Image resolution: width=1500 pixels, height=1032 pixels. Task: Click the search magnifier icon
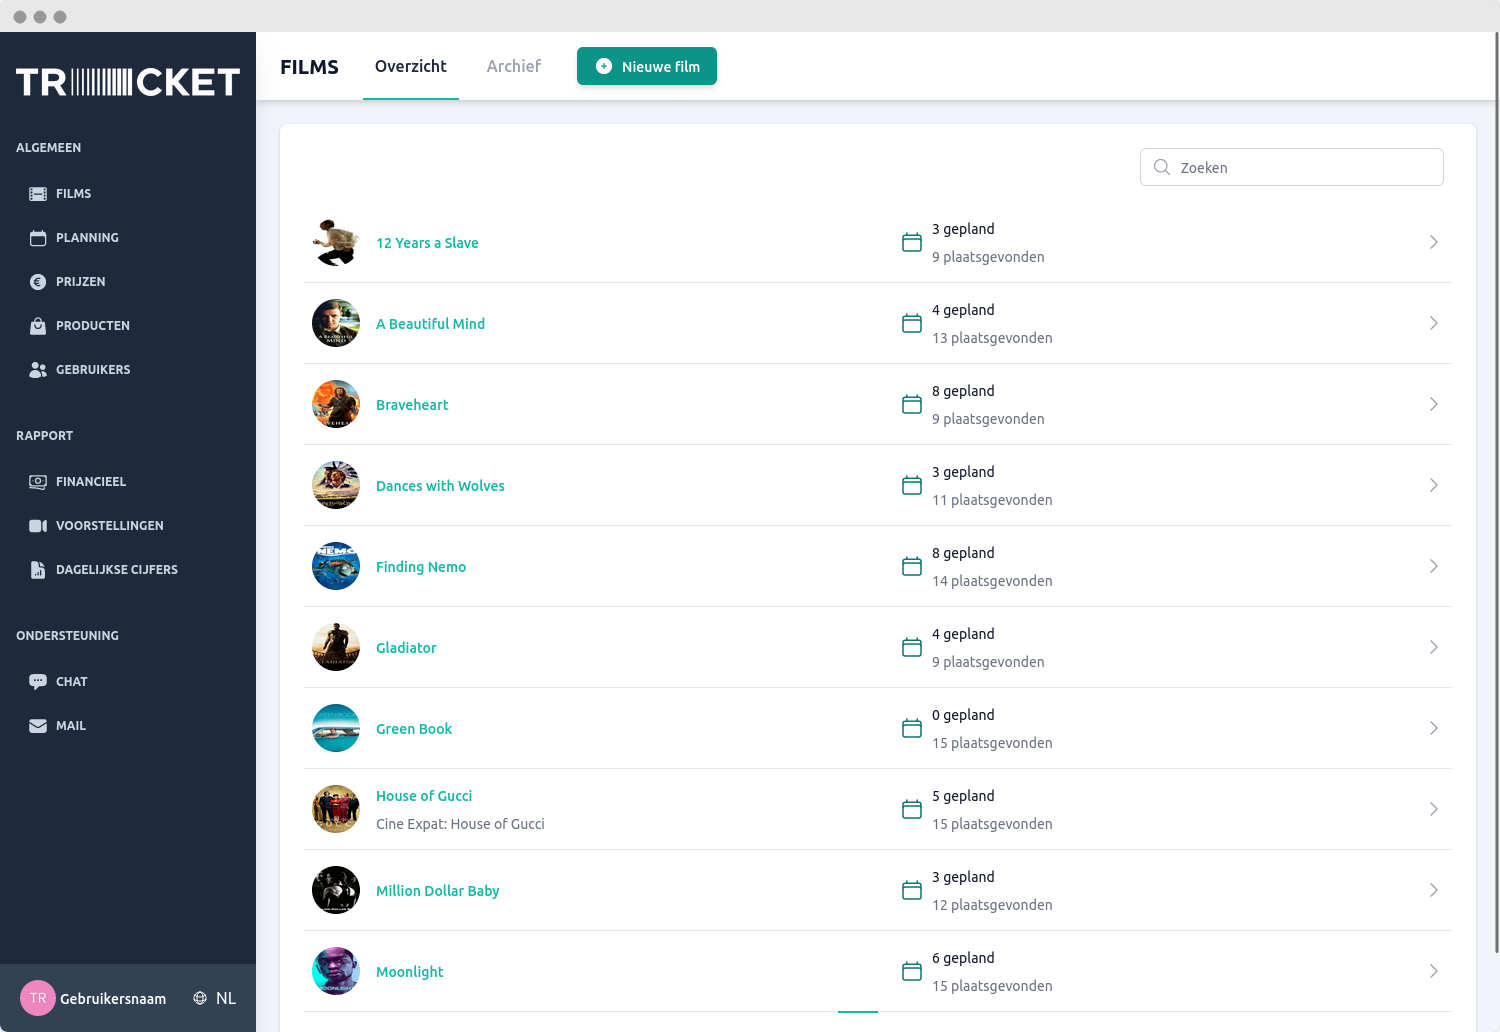(1162, 167)
